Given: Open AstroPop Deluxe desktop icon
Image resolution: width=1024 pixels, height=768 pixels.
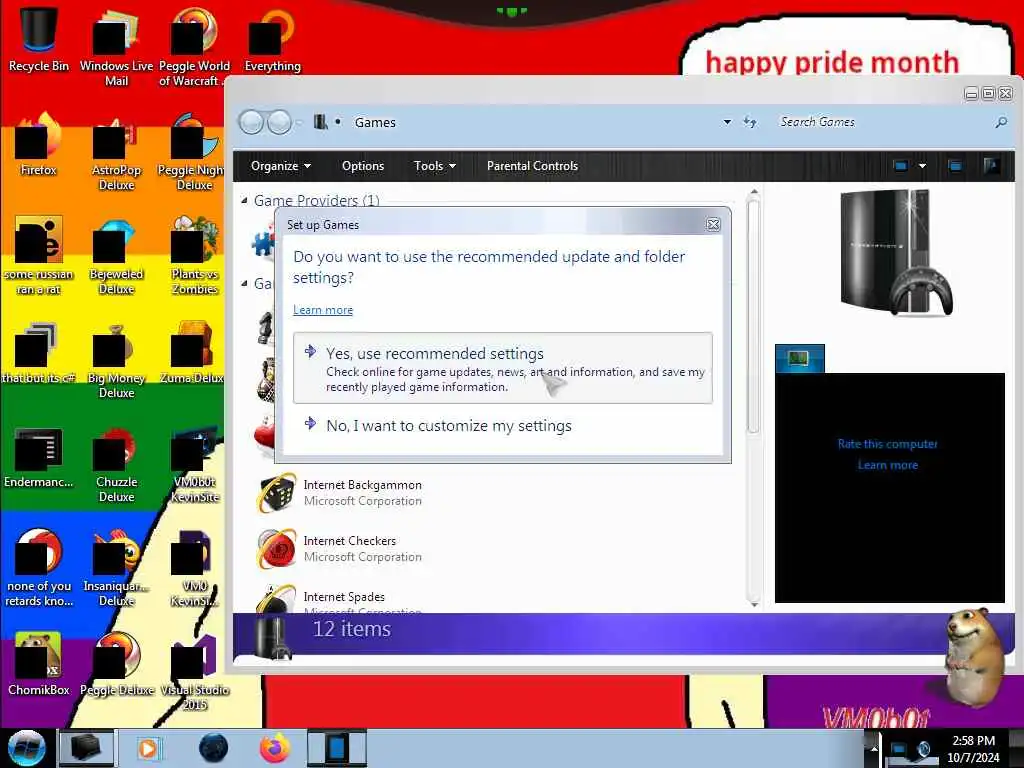Looking at the screenshot, I should (116, 152).
